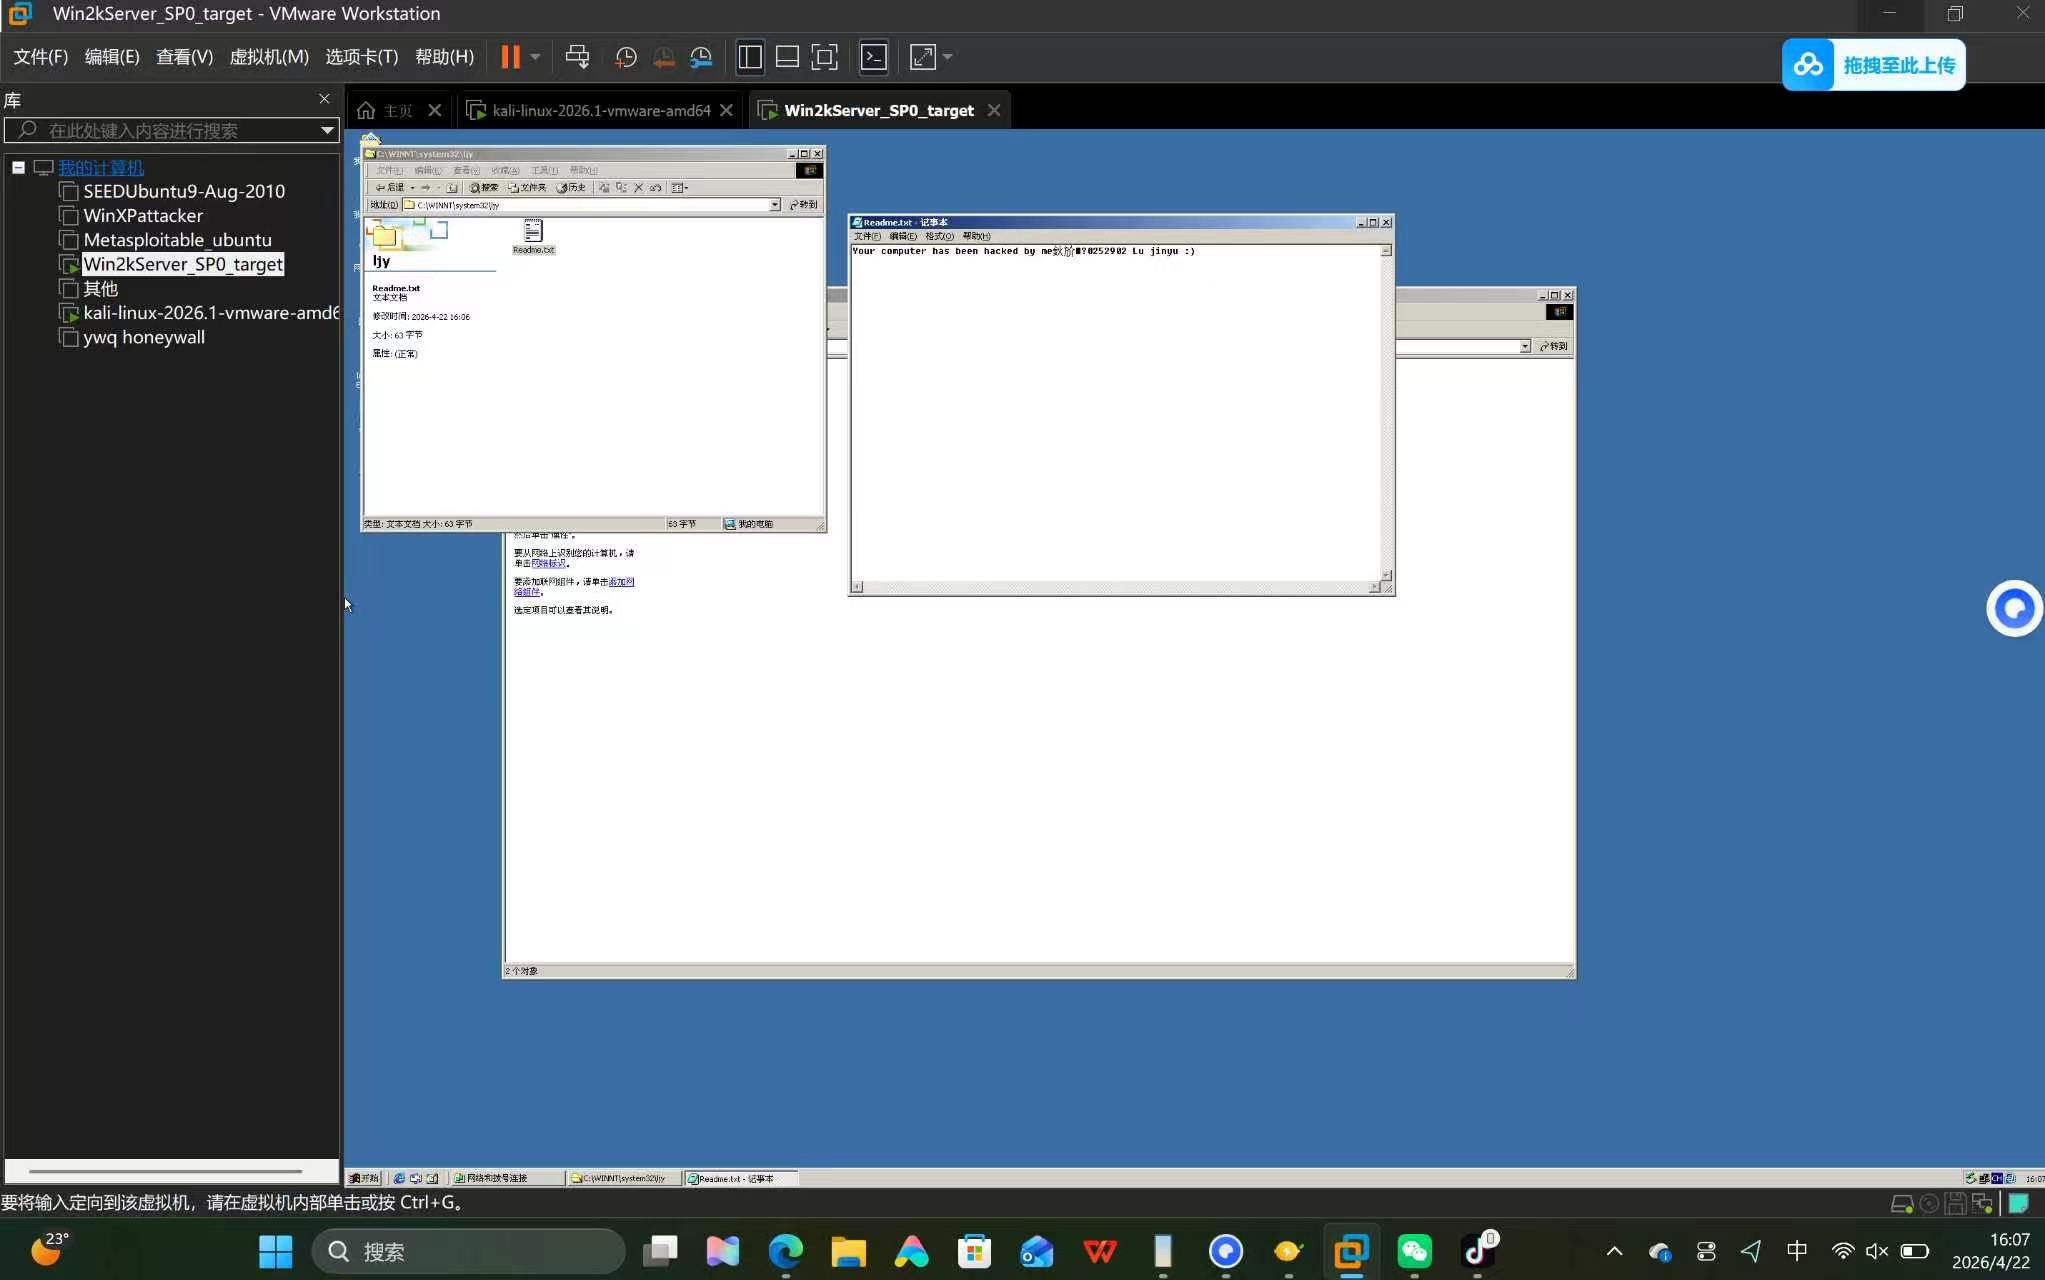2045x1280 pixels.
Task: Click the Baidu cloud upload widget
Action: [1873, 65]
